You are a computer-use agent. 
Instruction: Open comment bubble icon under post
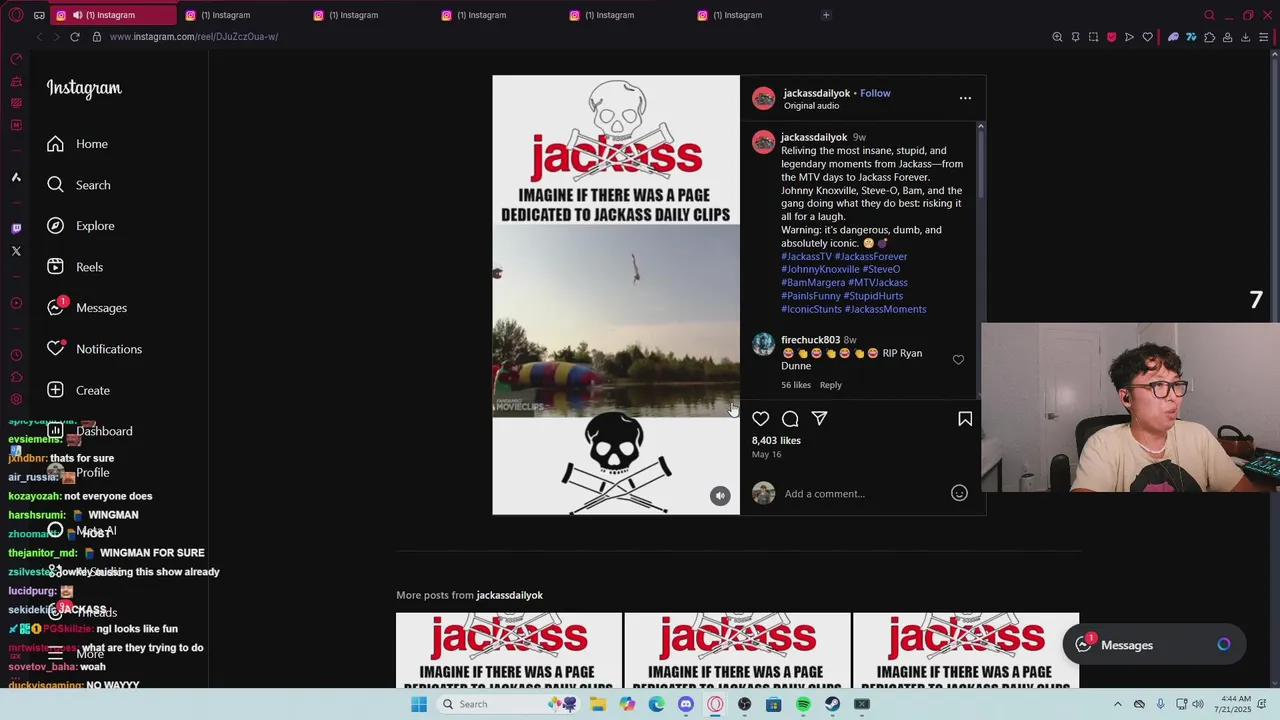[x=790, y=419]
